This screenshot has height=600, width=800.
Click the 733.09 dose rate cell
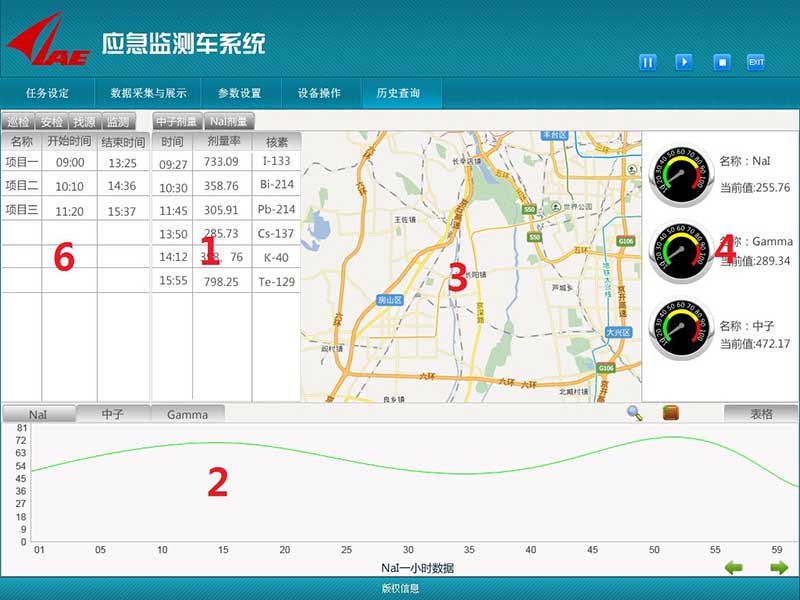(221, 162)
